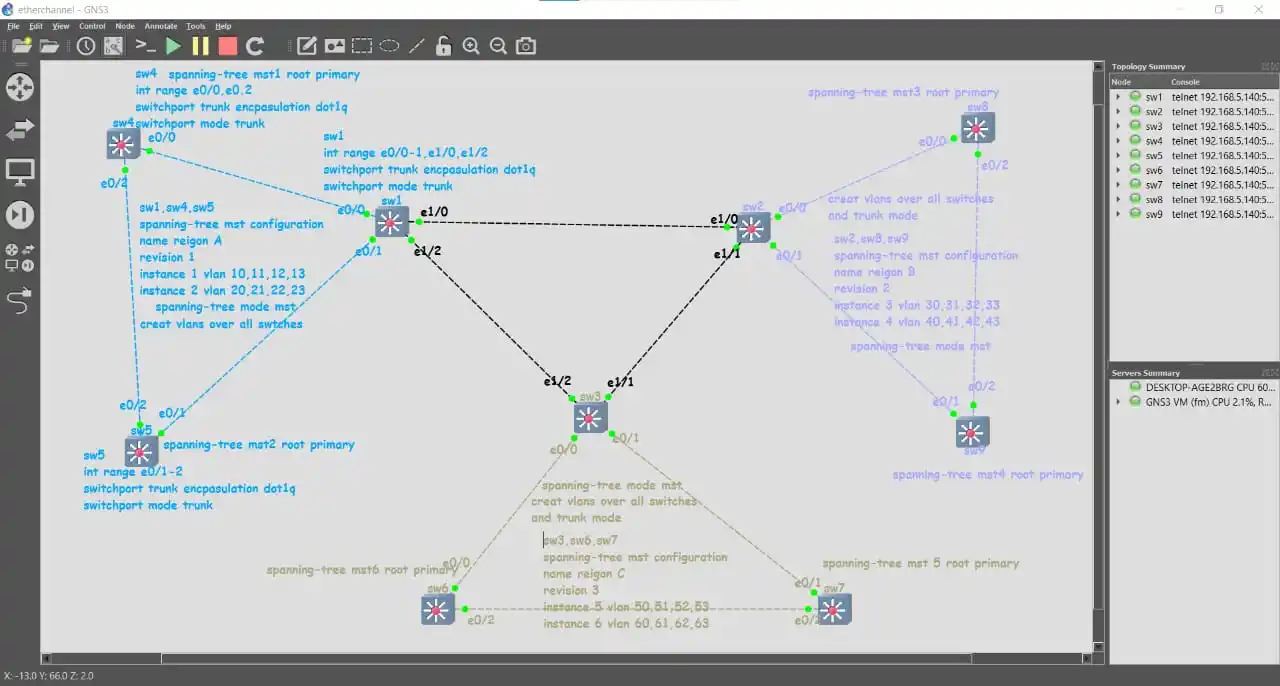
Task: Select the Add a note tool
Action: [307, 46]
